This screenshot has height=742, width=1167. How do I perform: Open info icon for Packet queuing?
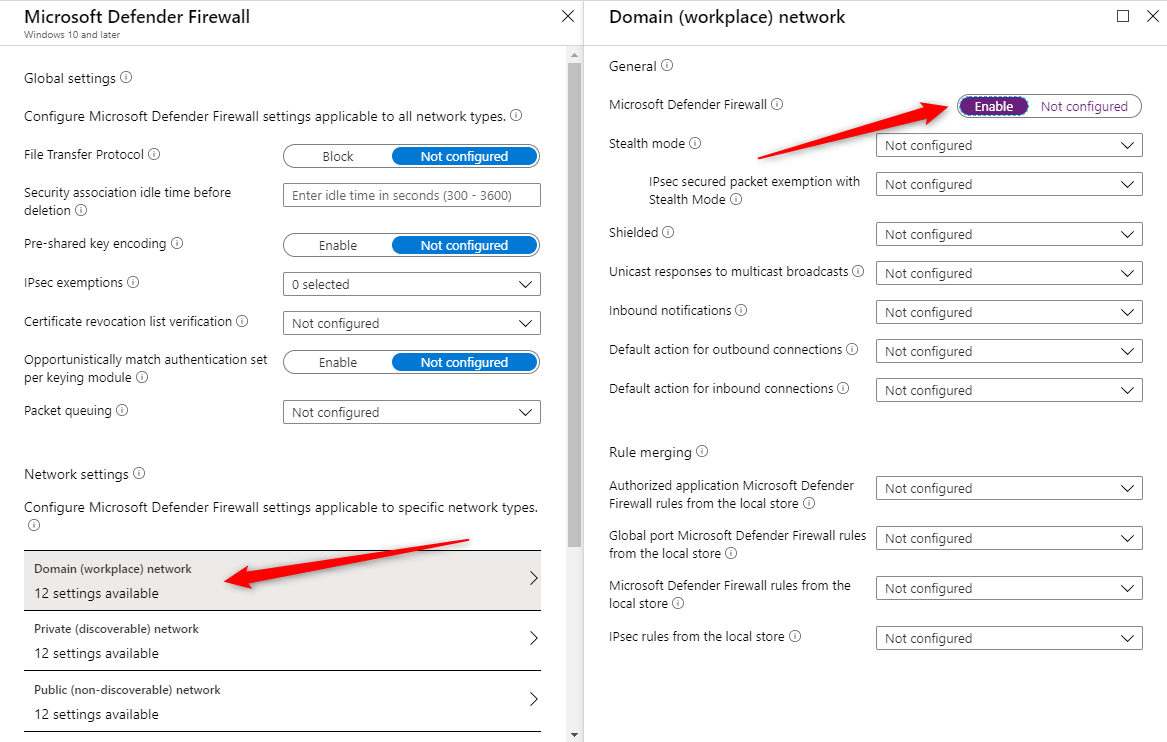pos(122,410)
